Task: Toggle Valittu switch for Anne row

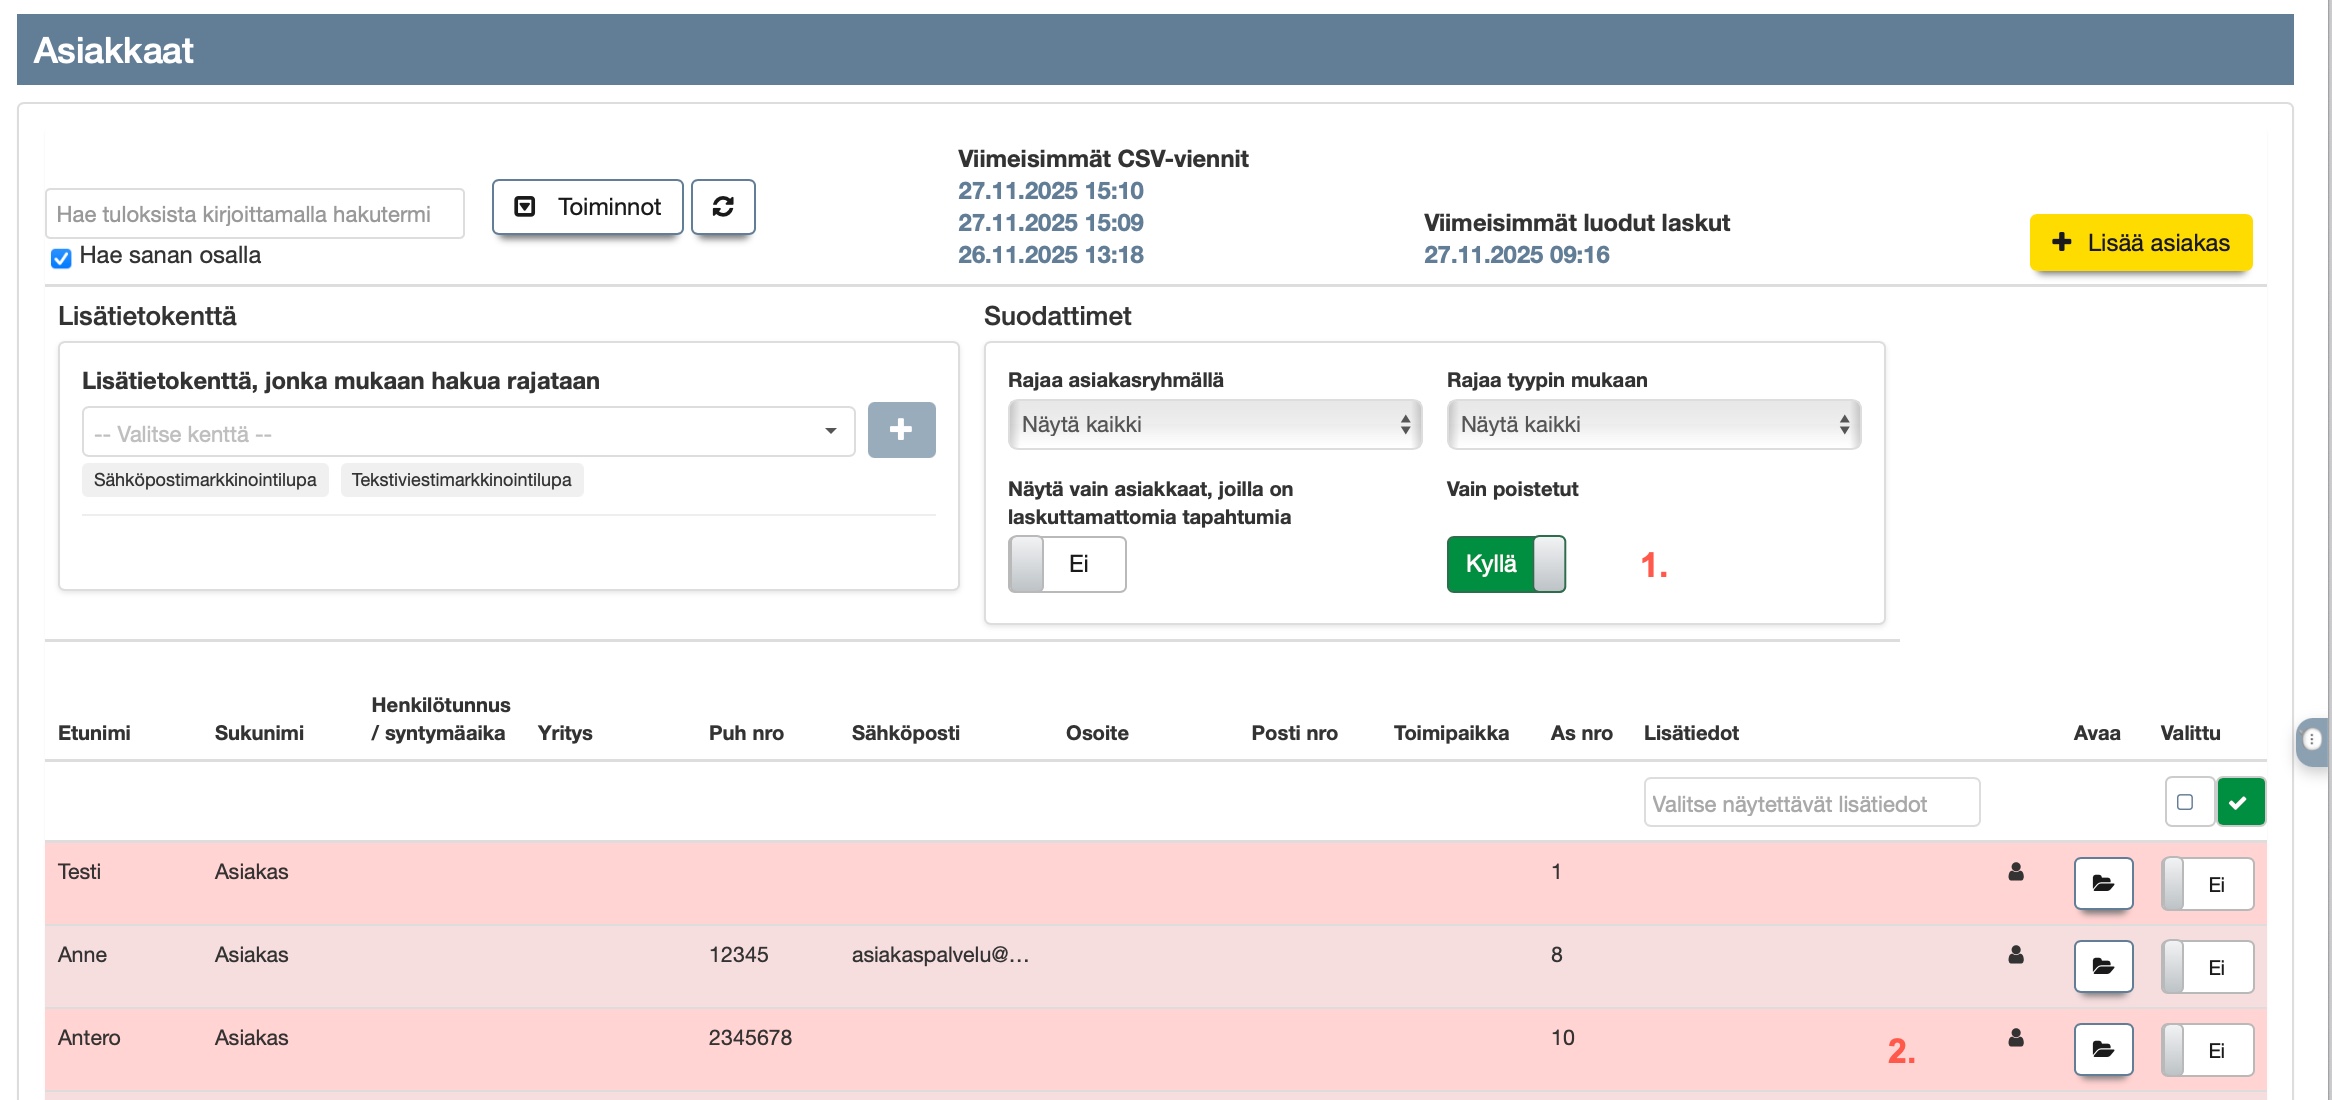Action: pos(2207,967)
